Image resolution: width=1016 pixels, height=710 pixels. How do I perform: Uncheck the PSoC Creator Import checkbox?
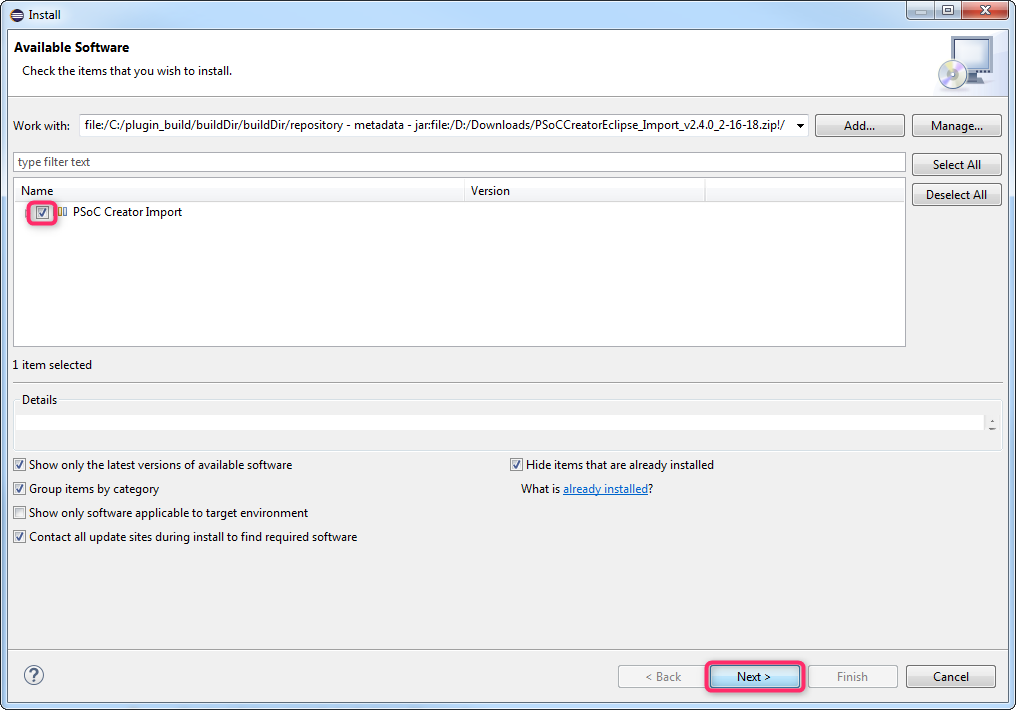[x=42, y=212]
